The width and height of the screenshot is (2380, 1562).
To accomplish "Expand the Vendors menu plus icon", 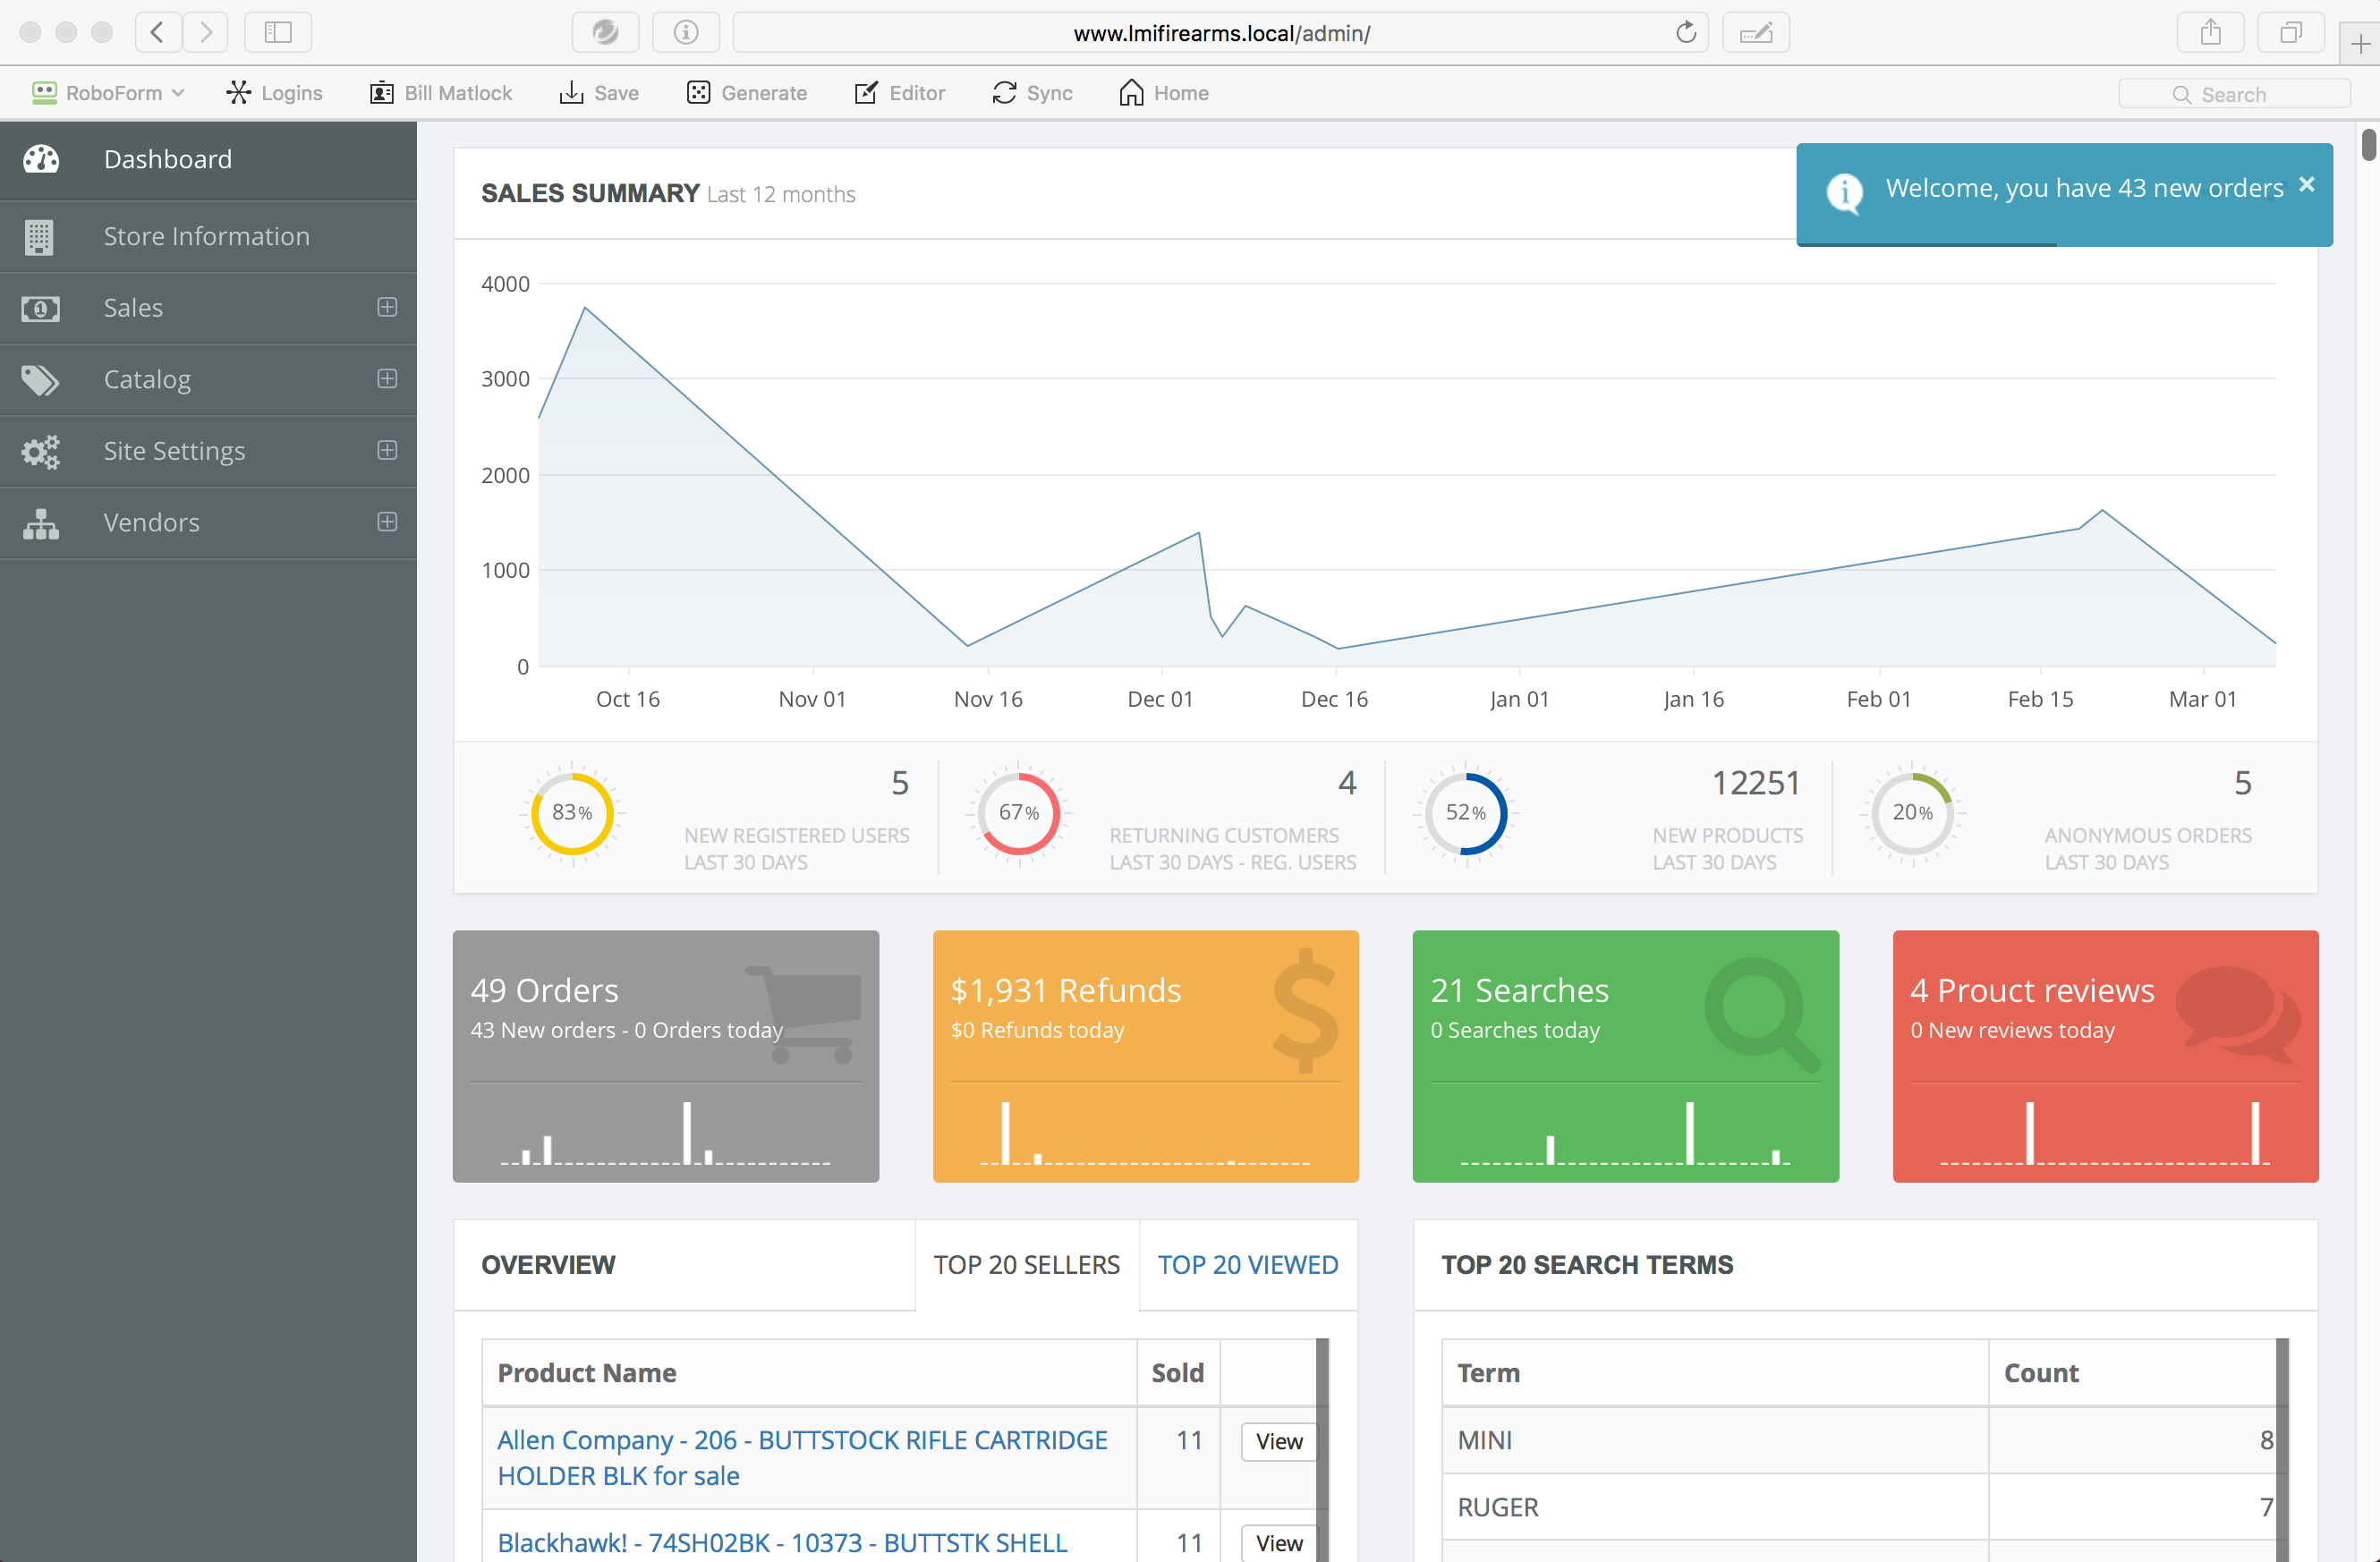I will (x=387, y=522).
